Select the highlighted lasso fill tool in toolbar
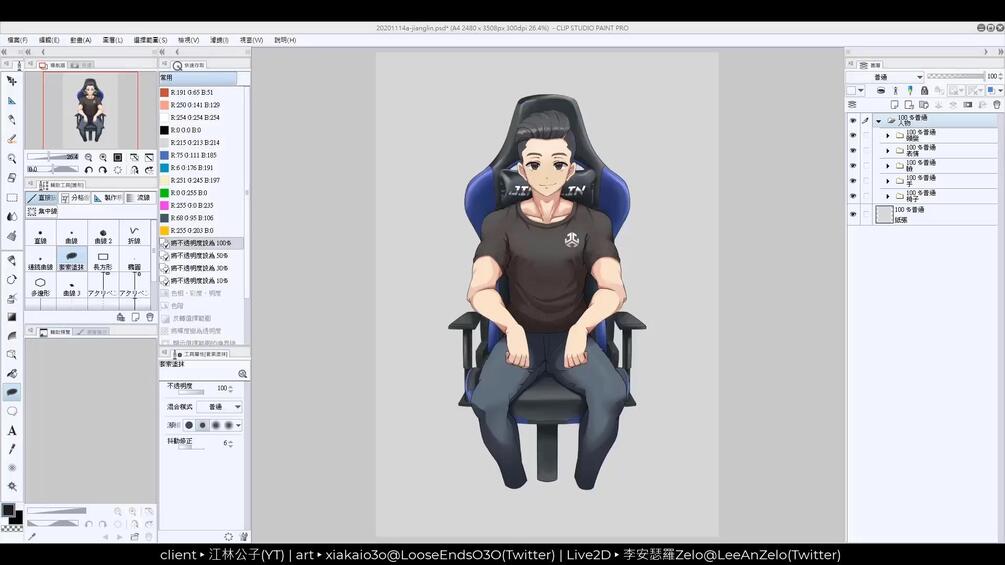The height and width of the screenshot is (565, 1005). tap(12, 392)
